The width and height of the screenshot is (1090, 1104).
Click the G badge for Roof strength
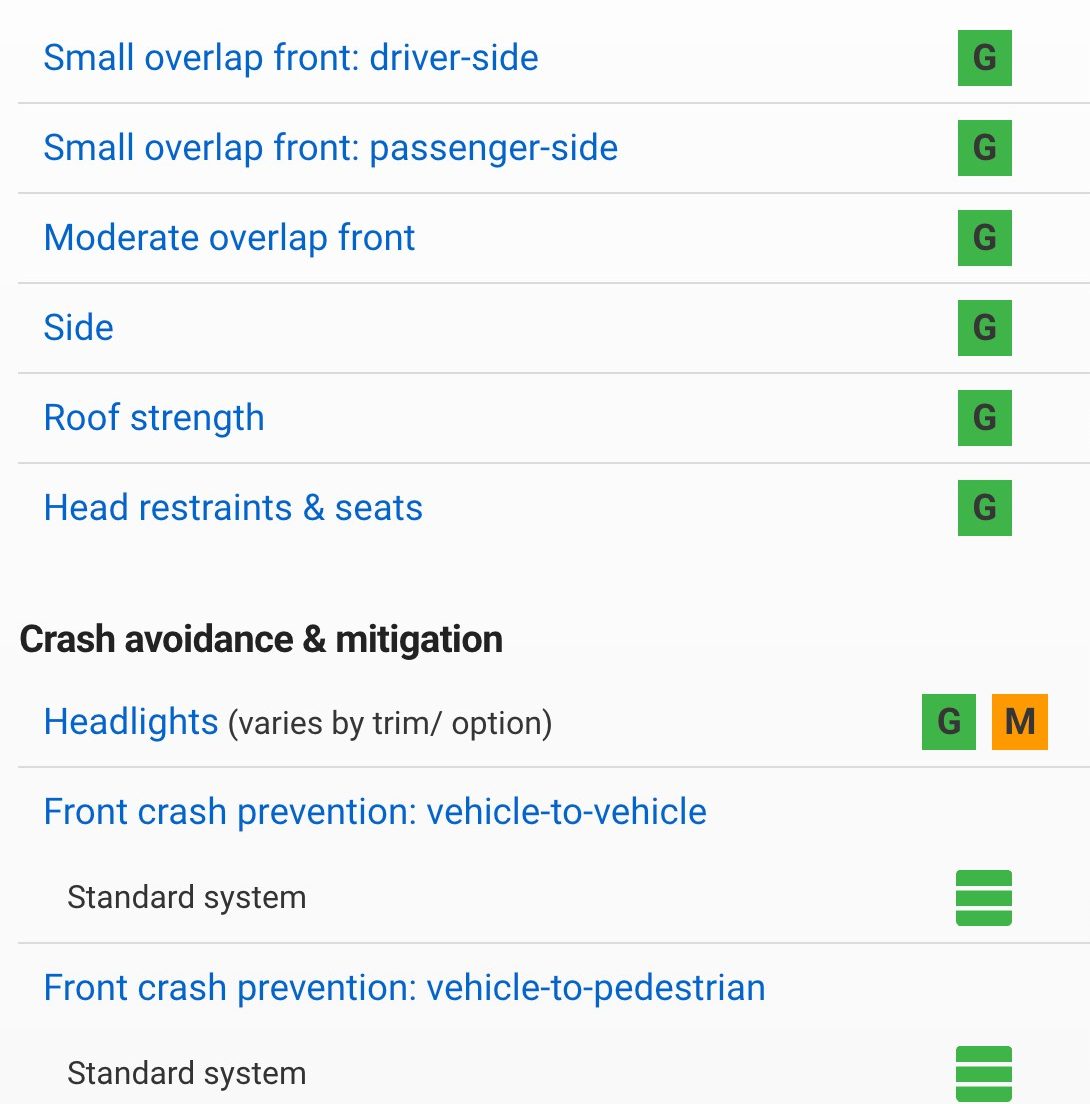tap(984, 418)
